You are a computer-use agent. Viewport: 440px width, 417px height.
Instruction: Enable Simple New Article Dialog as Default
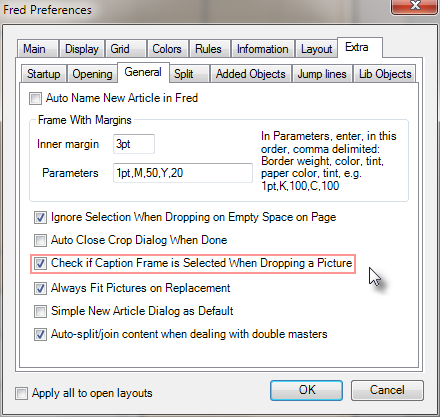[x=40, y=311]
